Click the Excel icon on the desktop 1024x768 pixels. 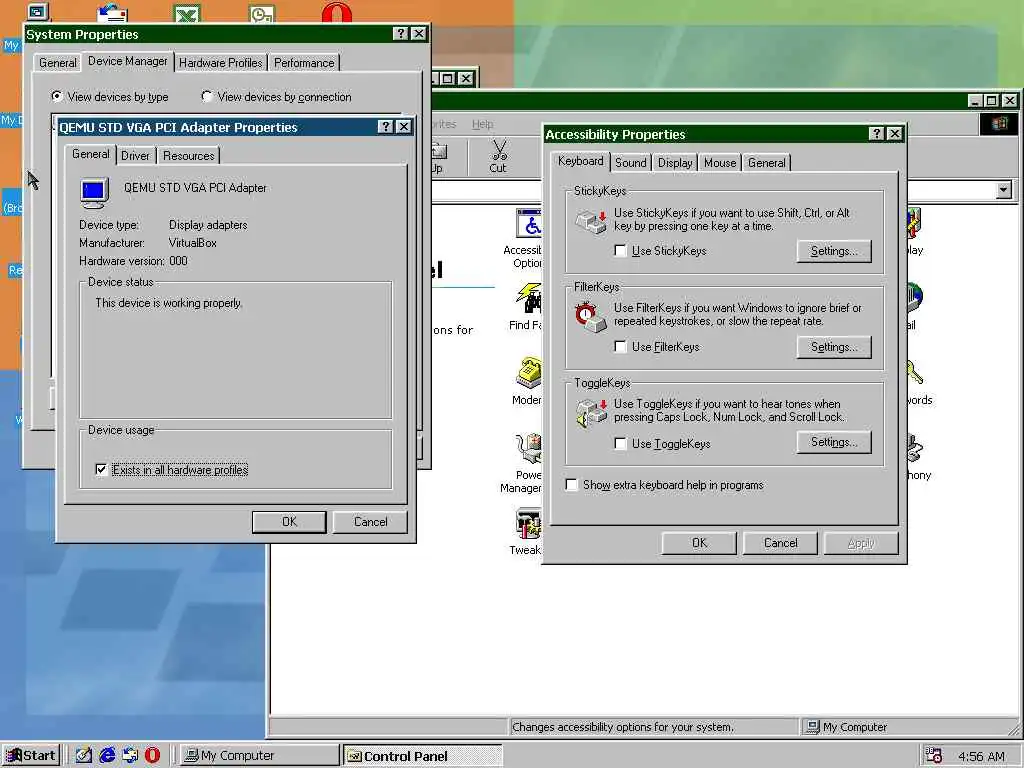tap(187, 13)
